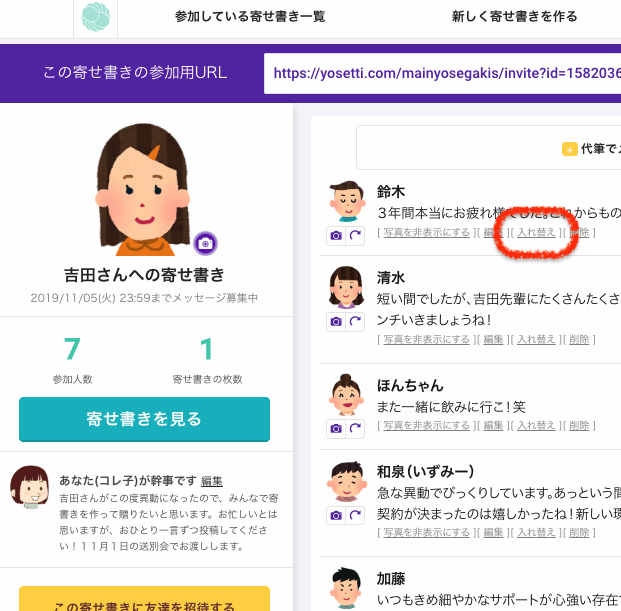Click the 寄せ書きの枚数 count 1
The image size is (621, 611).
(207, 349)
